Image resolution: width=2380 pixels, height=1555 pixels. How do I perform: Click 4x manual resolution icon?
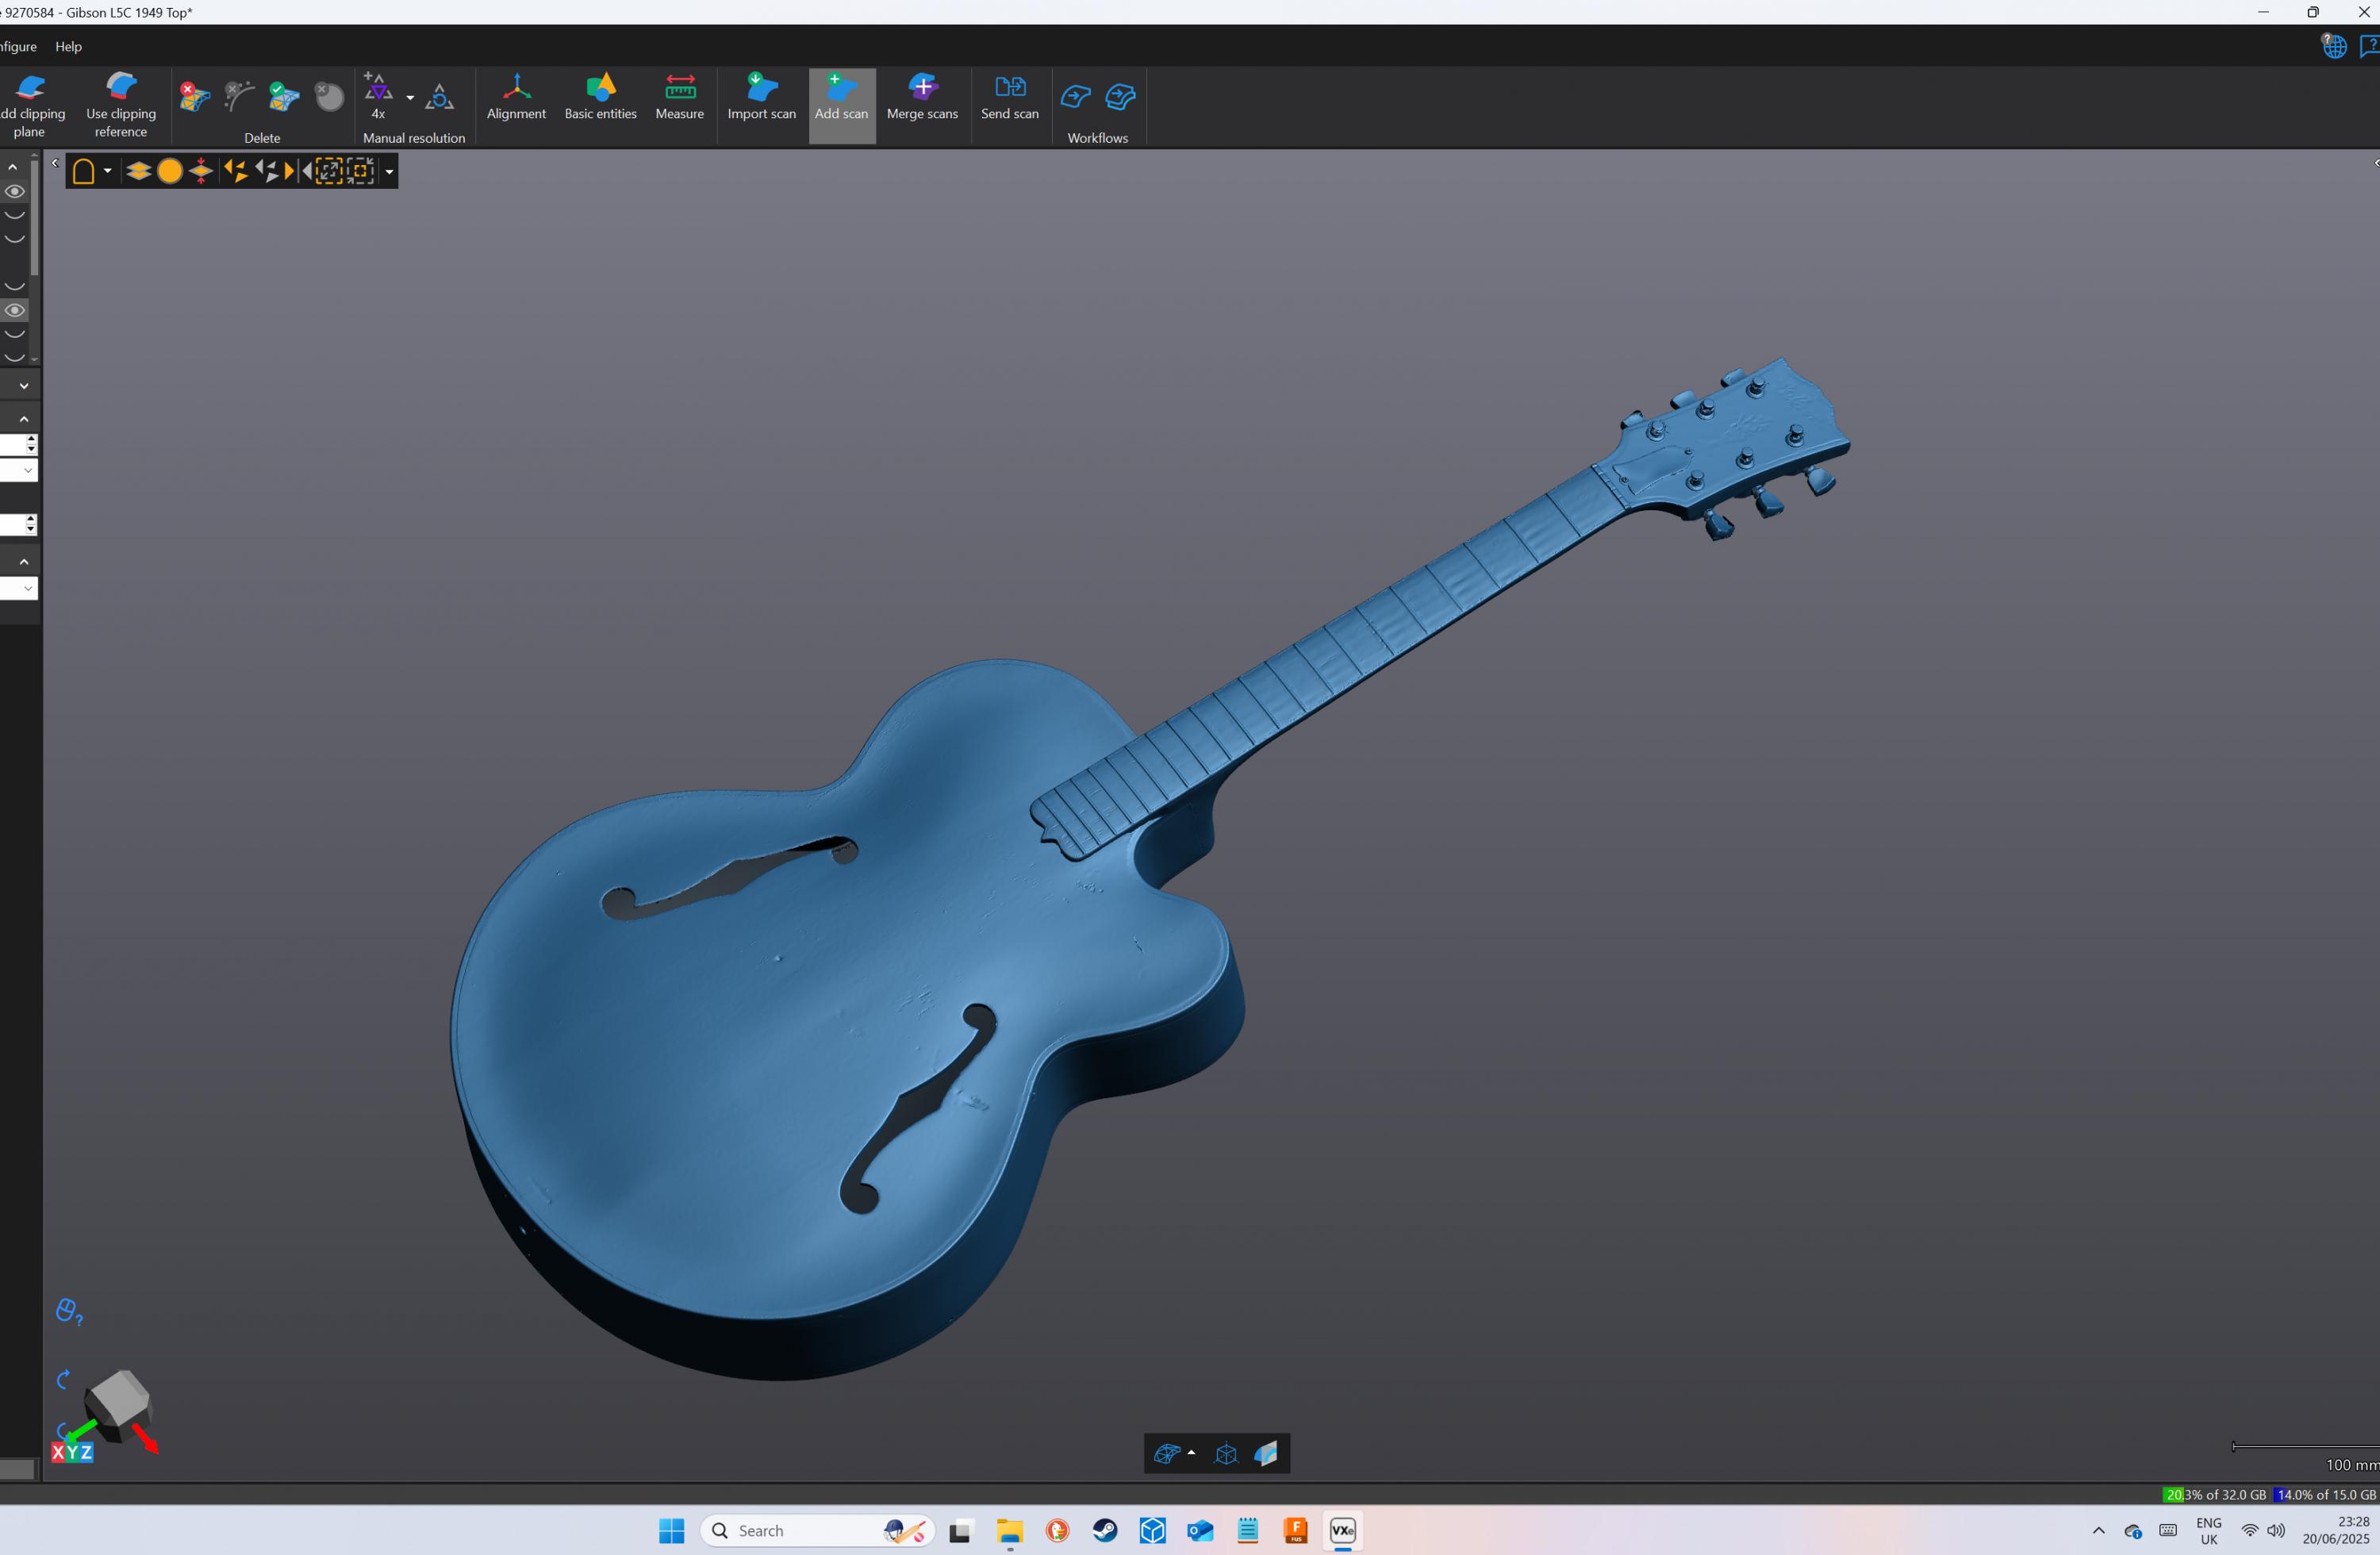(x=378, y=96)
